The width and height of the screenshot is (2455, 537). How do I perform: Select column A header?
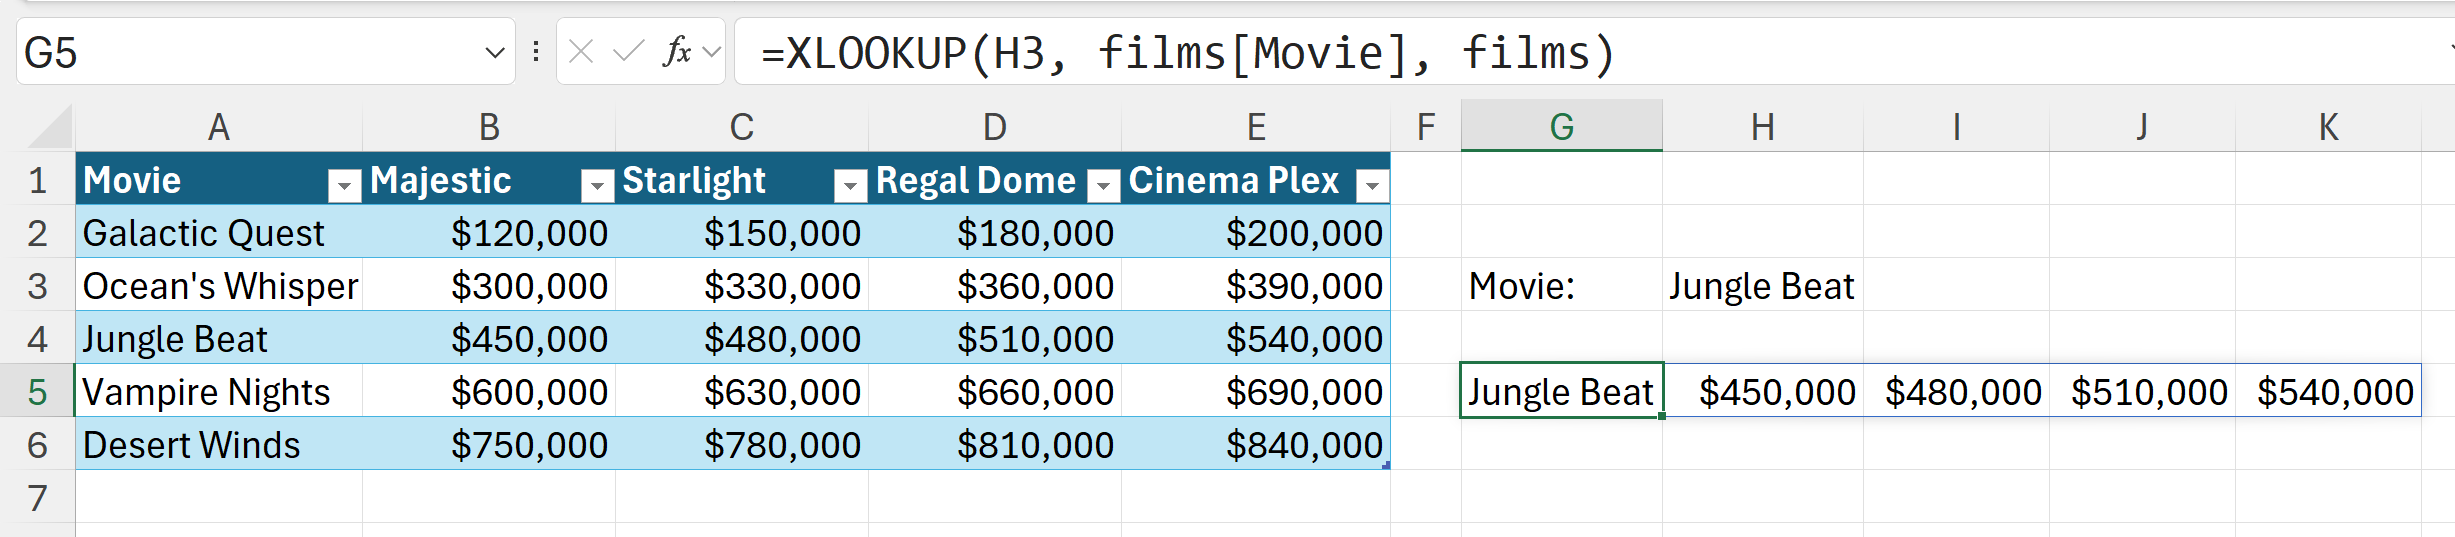218,127
